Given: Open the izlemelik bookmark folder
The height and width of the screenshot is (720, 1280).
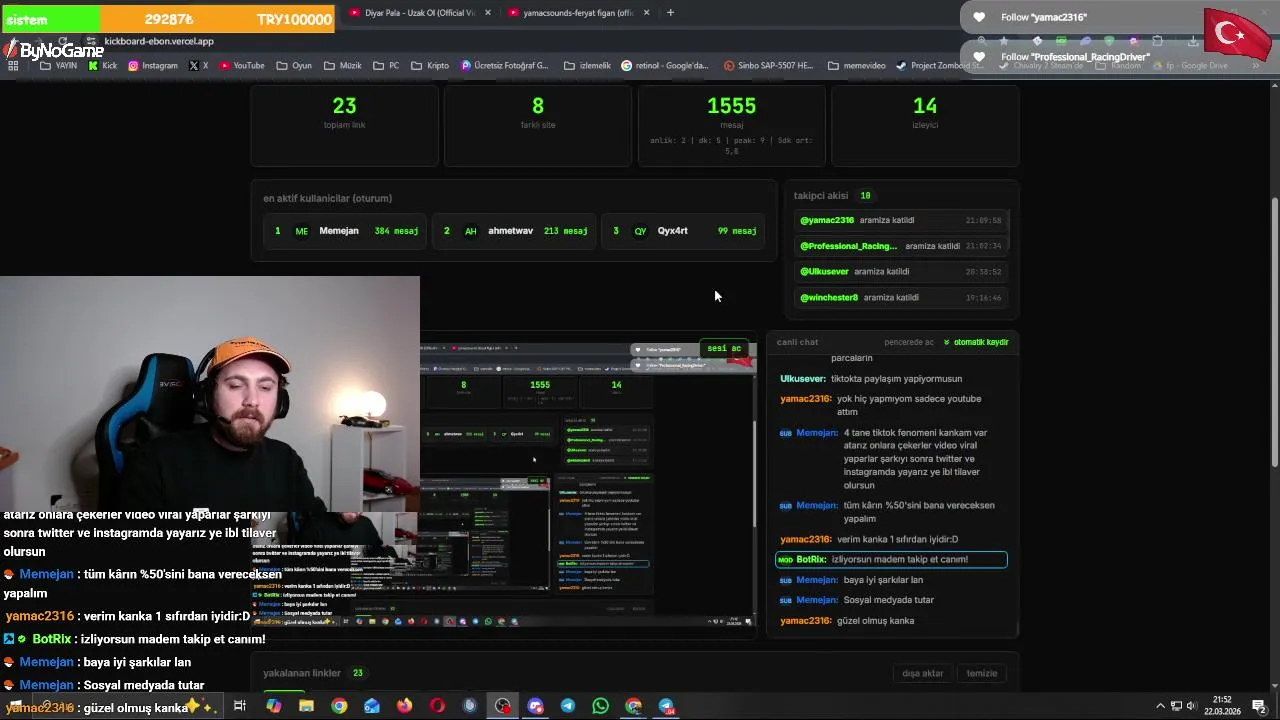Looking at the screenshot, I should coord(586,66).
